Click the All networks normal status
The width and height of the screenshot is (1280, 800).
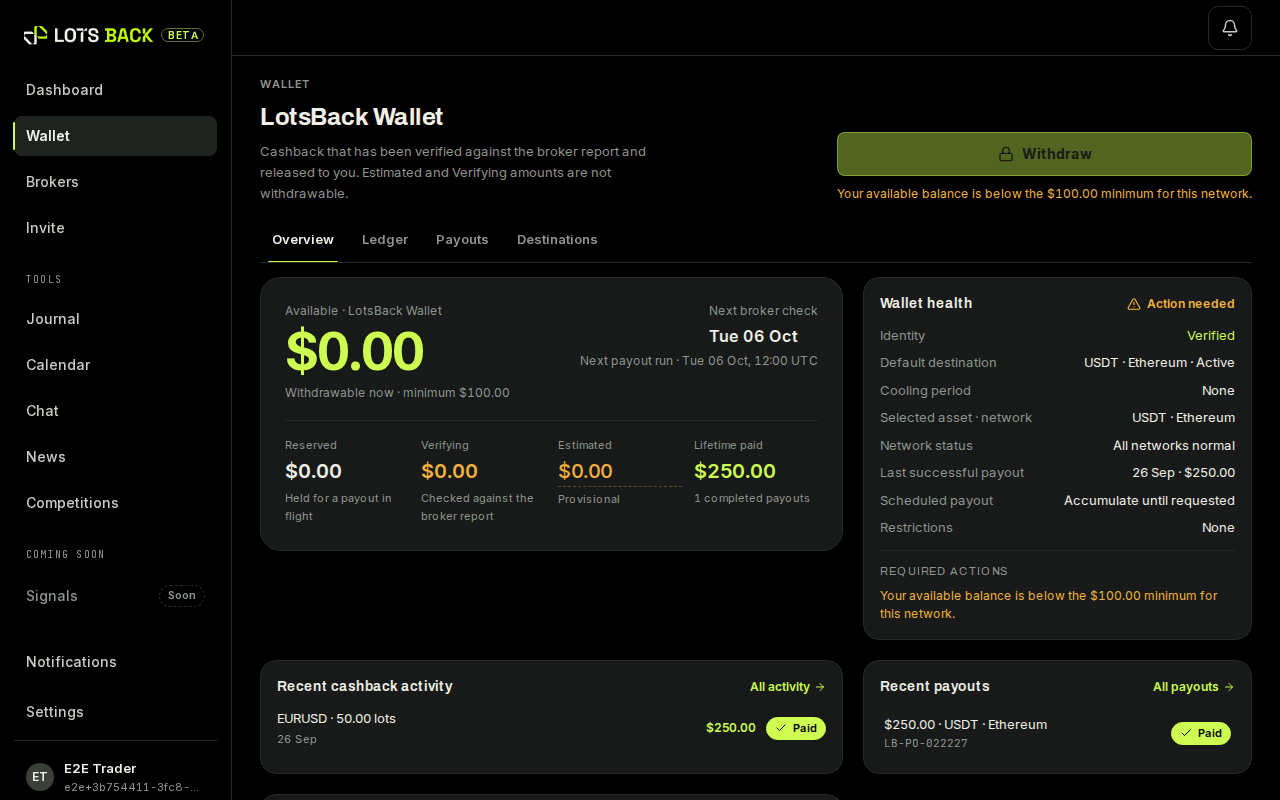click(x=1174, y=446)
